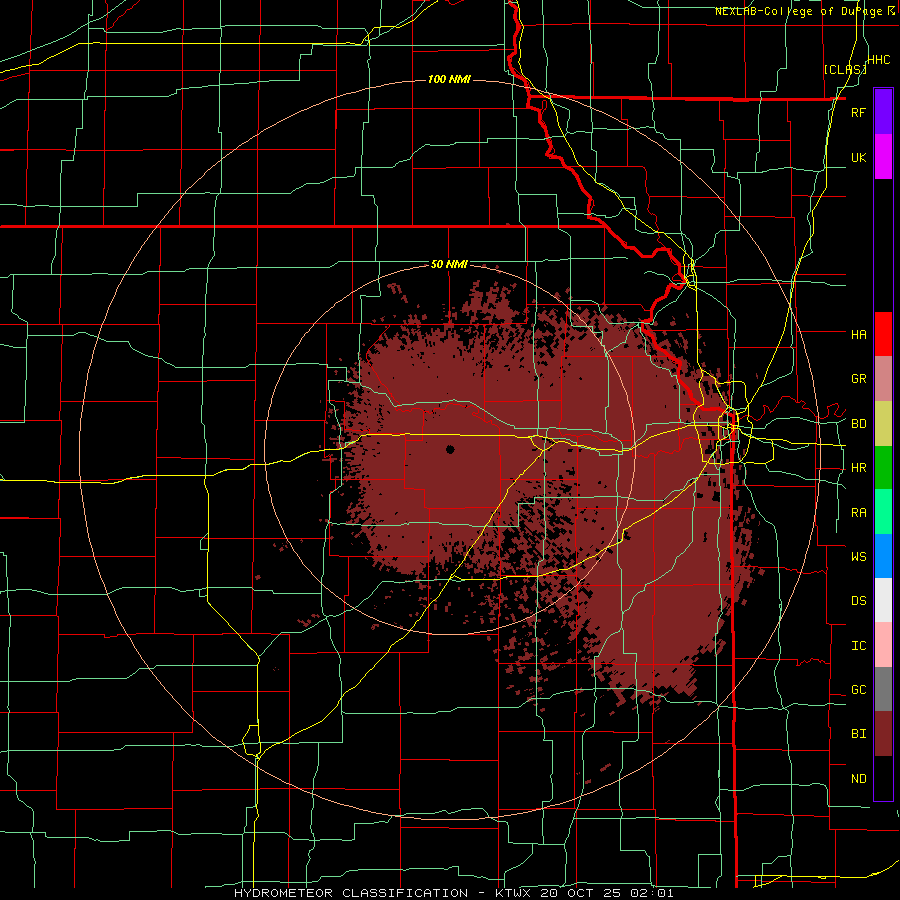Click the HR green legend swatch
Viewport: 900px width, 900px height.
pyautogui.click(x=883, y=467)
